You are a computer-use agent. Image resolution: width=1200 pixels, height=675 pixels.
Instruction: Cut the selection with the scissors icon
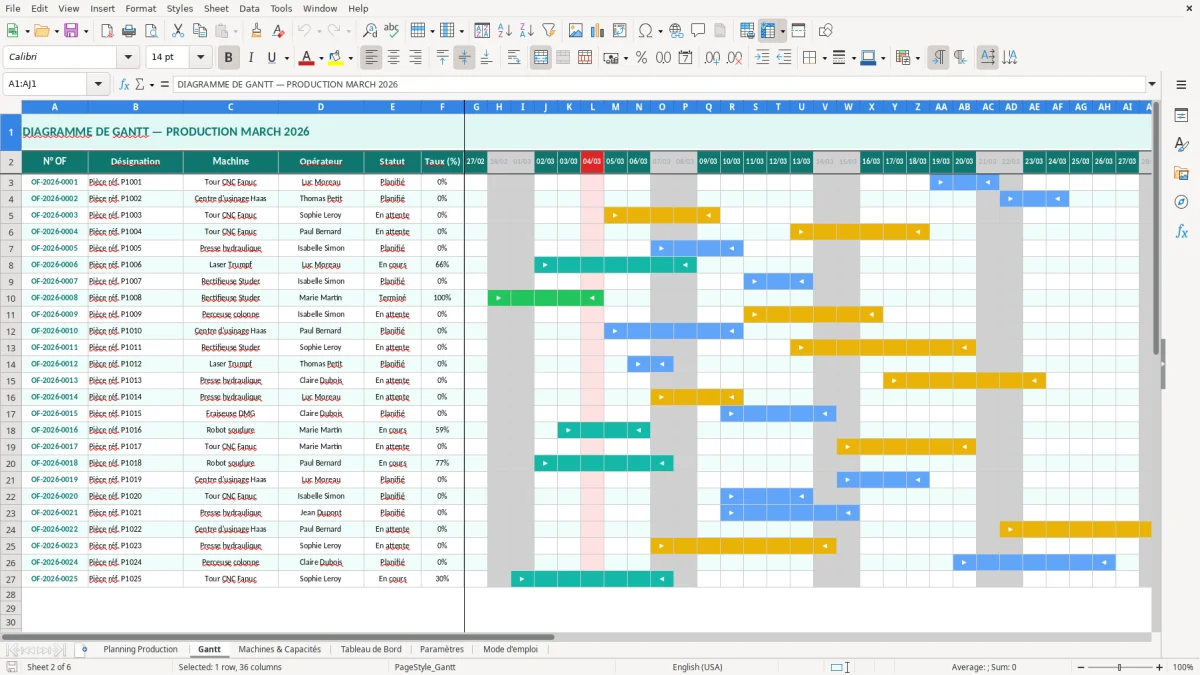pyautogui.click(x=178, y=31)
